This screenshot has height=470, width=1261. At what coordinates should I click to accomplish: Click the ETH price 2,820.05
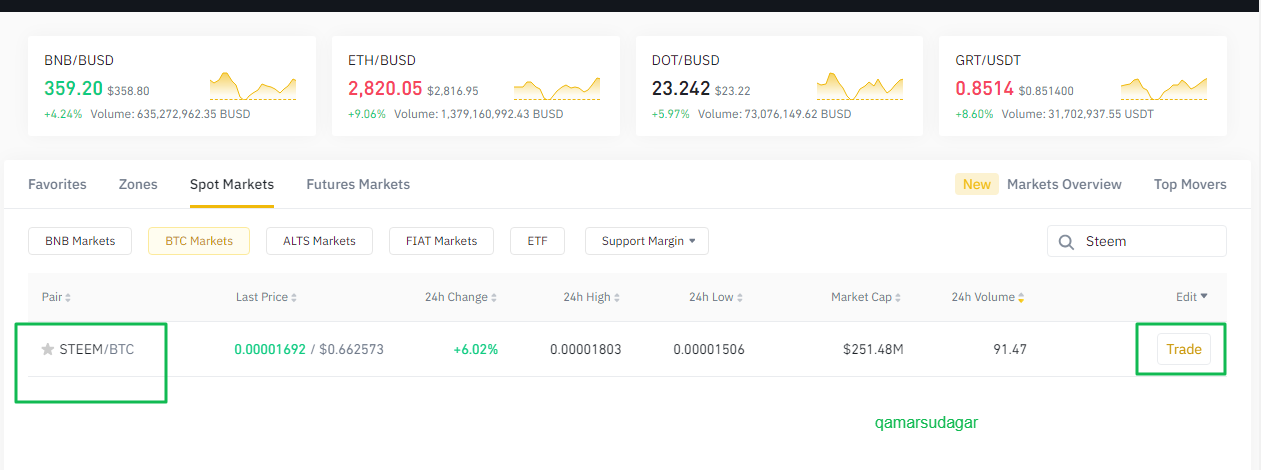[x=385, y=89]
